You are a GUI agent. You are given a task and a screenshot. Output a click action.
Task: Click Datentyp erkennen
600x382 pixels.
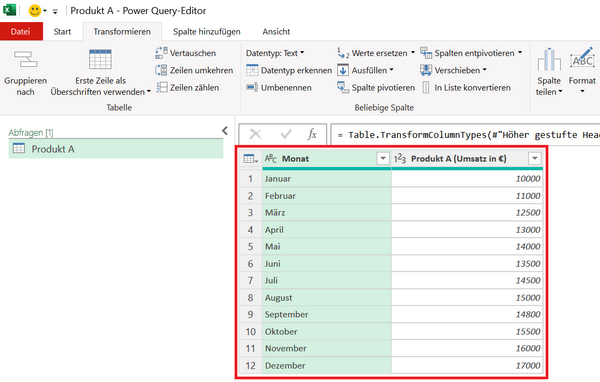[289, 70]
